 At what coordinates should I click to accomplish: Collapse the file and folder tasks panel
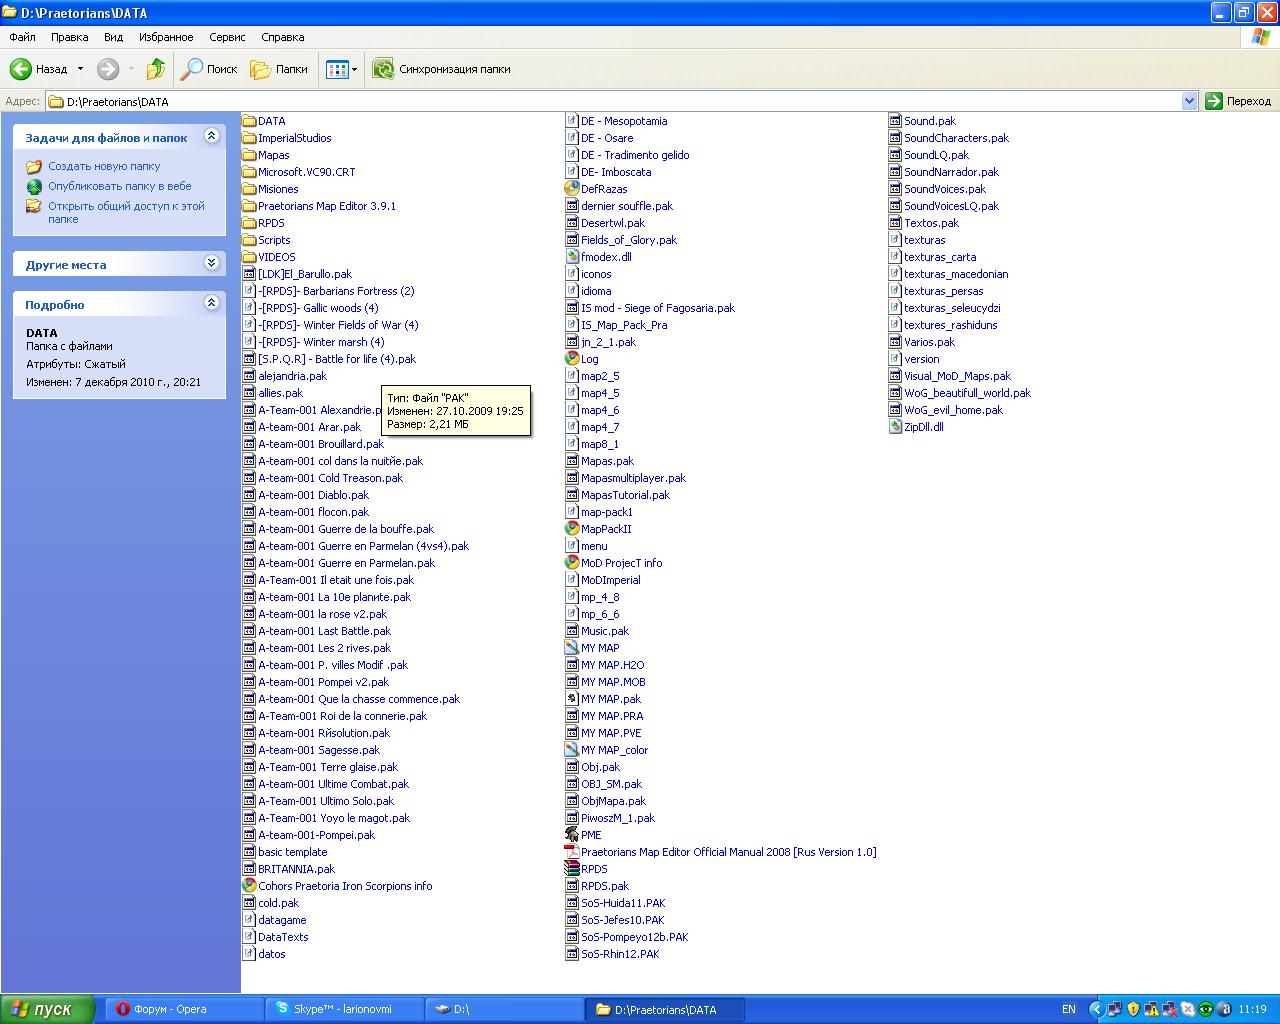point(211,136)
